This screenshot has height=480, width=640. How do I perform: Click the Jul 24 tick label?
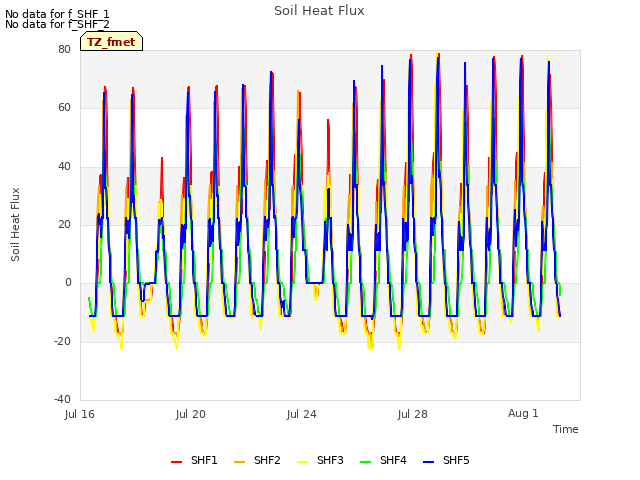pyautogui.click(x=302, y=414)
